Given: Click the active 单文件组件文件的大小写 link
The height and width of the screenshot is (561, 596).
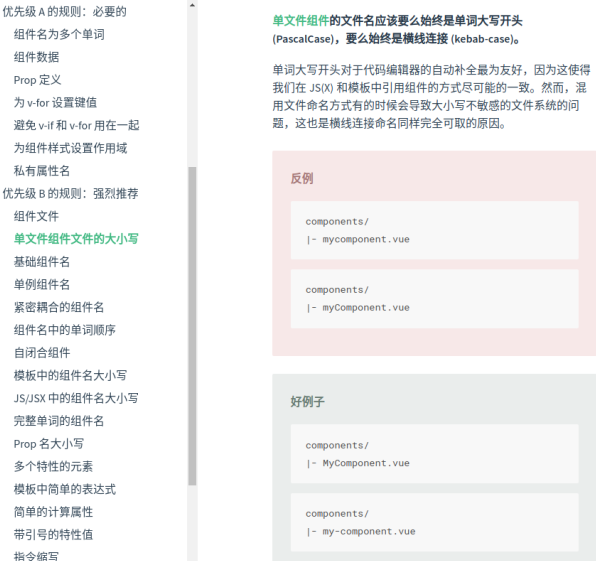Looking at the screenshot, I should click(x=76, y=239).
